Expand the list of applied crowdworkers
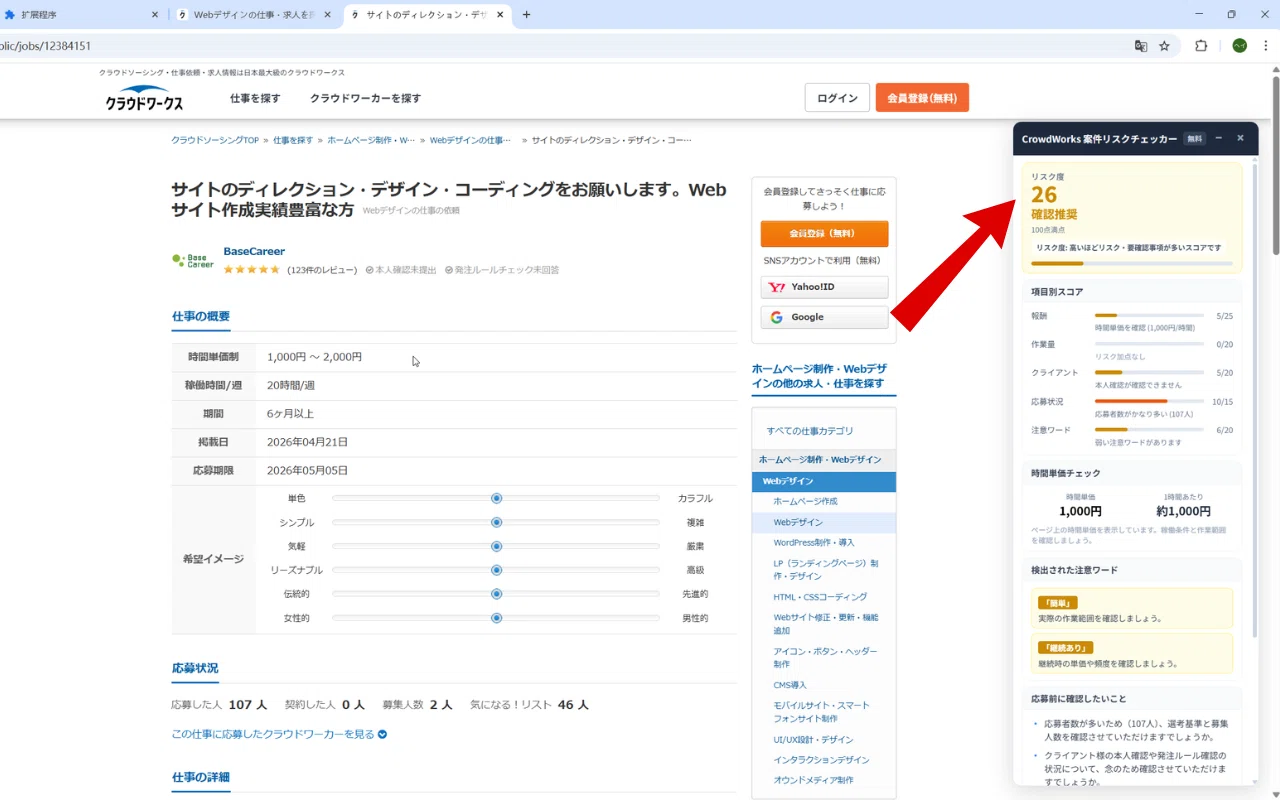This screenshot has width=1280, height=800. (279, 734)
